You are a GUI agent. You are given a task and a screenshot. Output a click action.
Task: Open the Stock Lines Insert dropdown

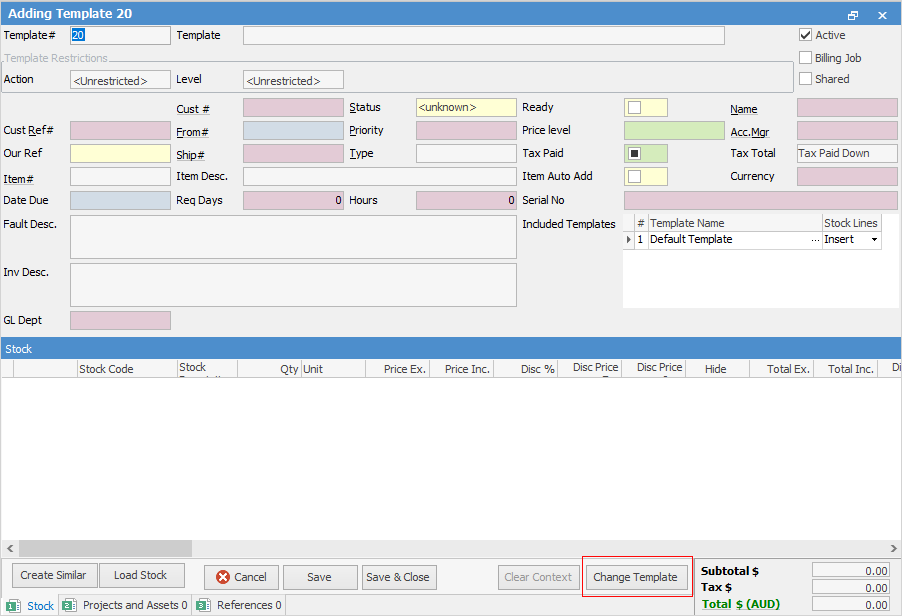(874, 240)
